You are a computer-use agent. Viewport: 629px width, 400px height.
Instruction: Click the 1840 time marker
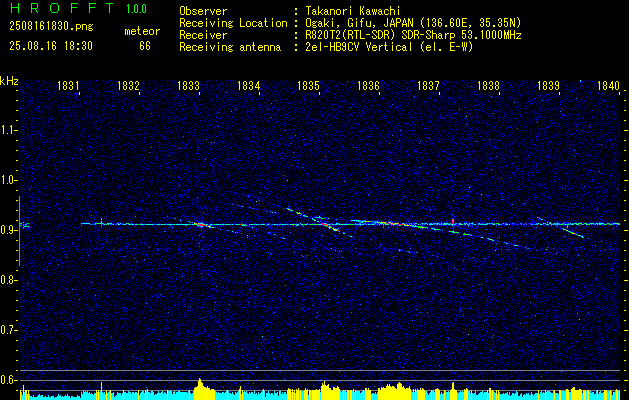coord(608,86)
